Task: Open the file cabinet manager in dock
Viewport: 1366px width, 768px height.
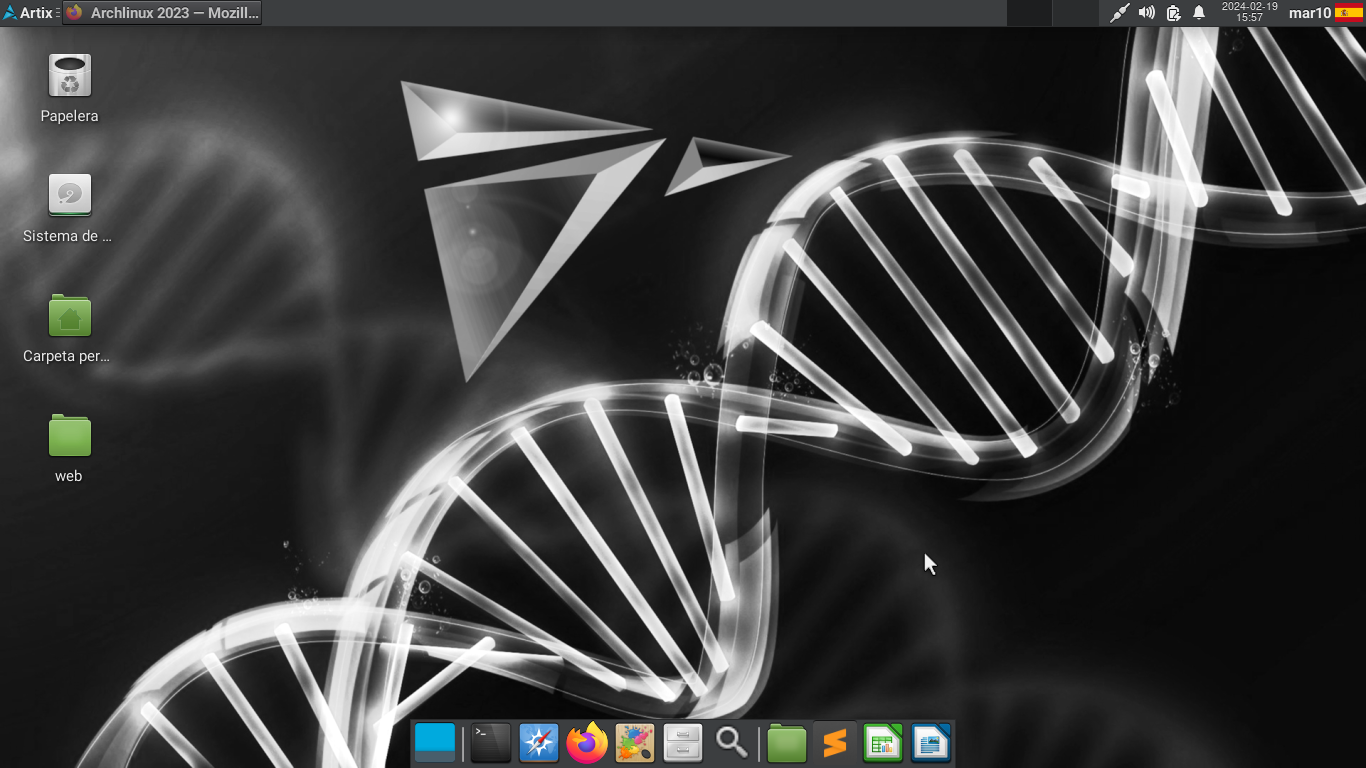Action: pyautogui.click(x=684, y=744)
